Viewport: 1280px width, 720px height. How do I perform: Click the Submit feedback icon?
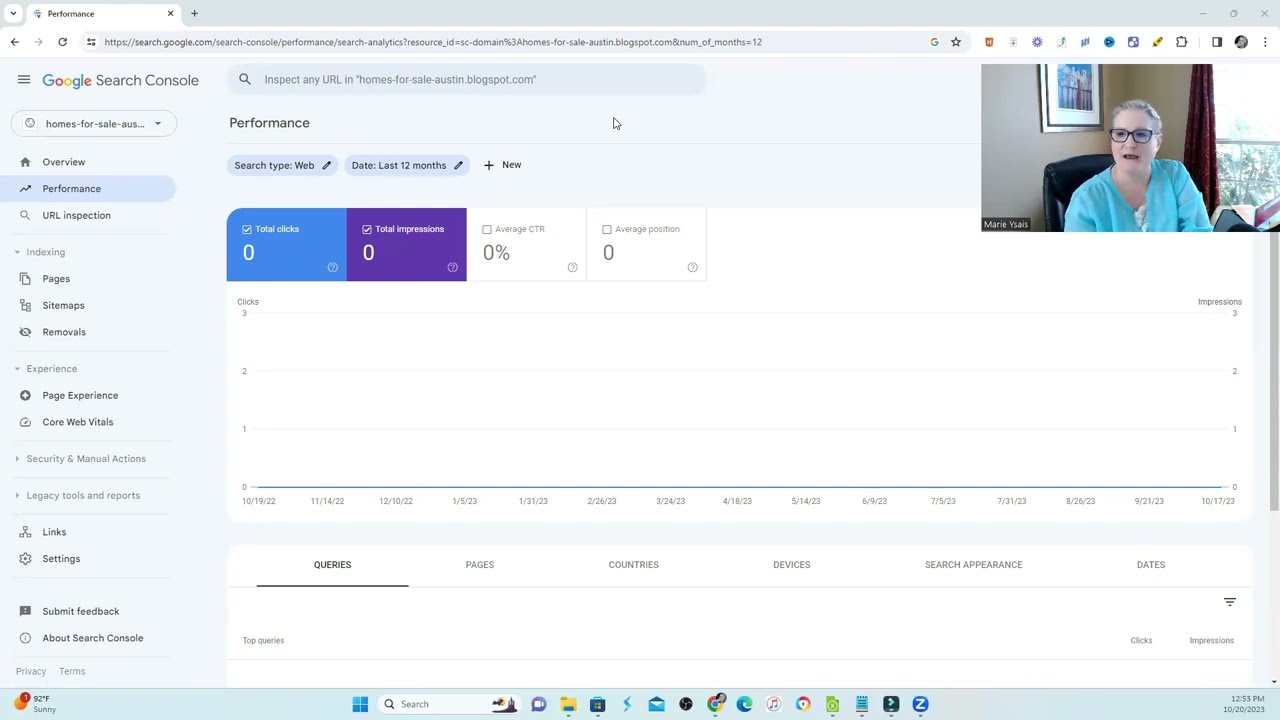click(25, 611)
